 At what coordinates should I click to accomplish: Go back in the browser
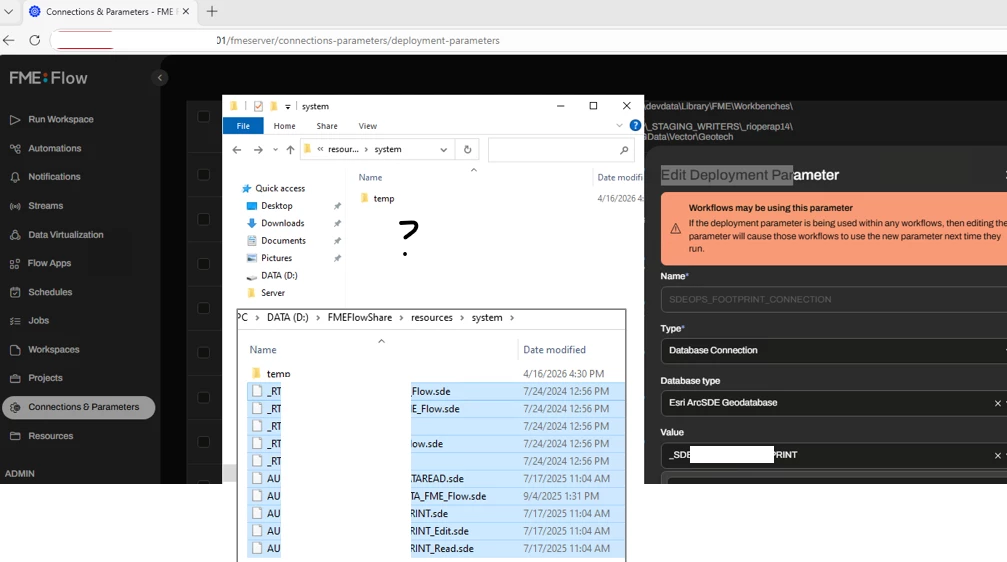[x=9, y=40]
